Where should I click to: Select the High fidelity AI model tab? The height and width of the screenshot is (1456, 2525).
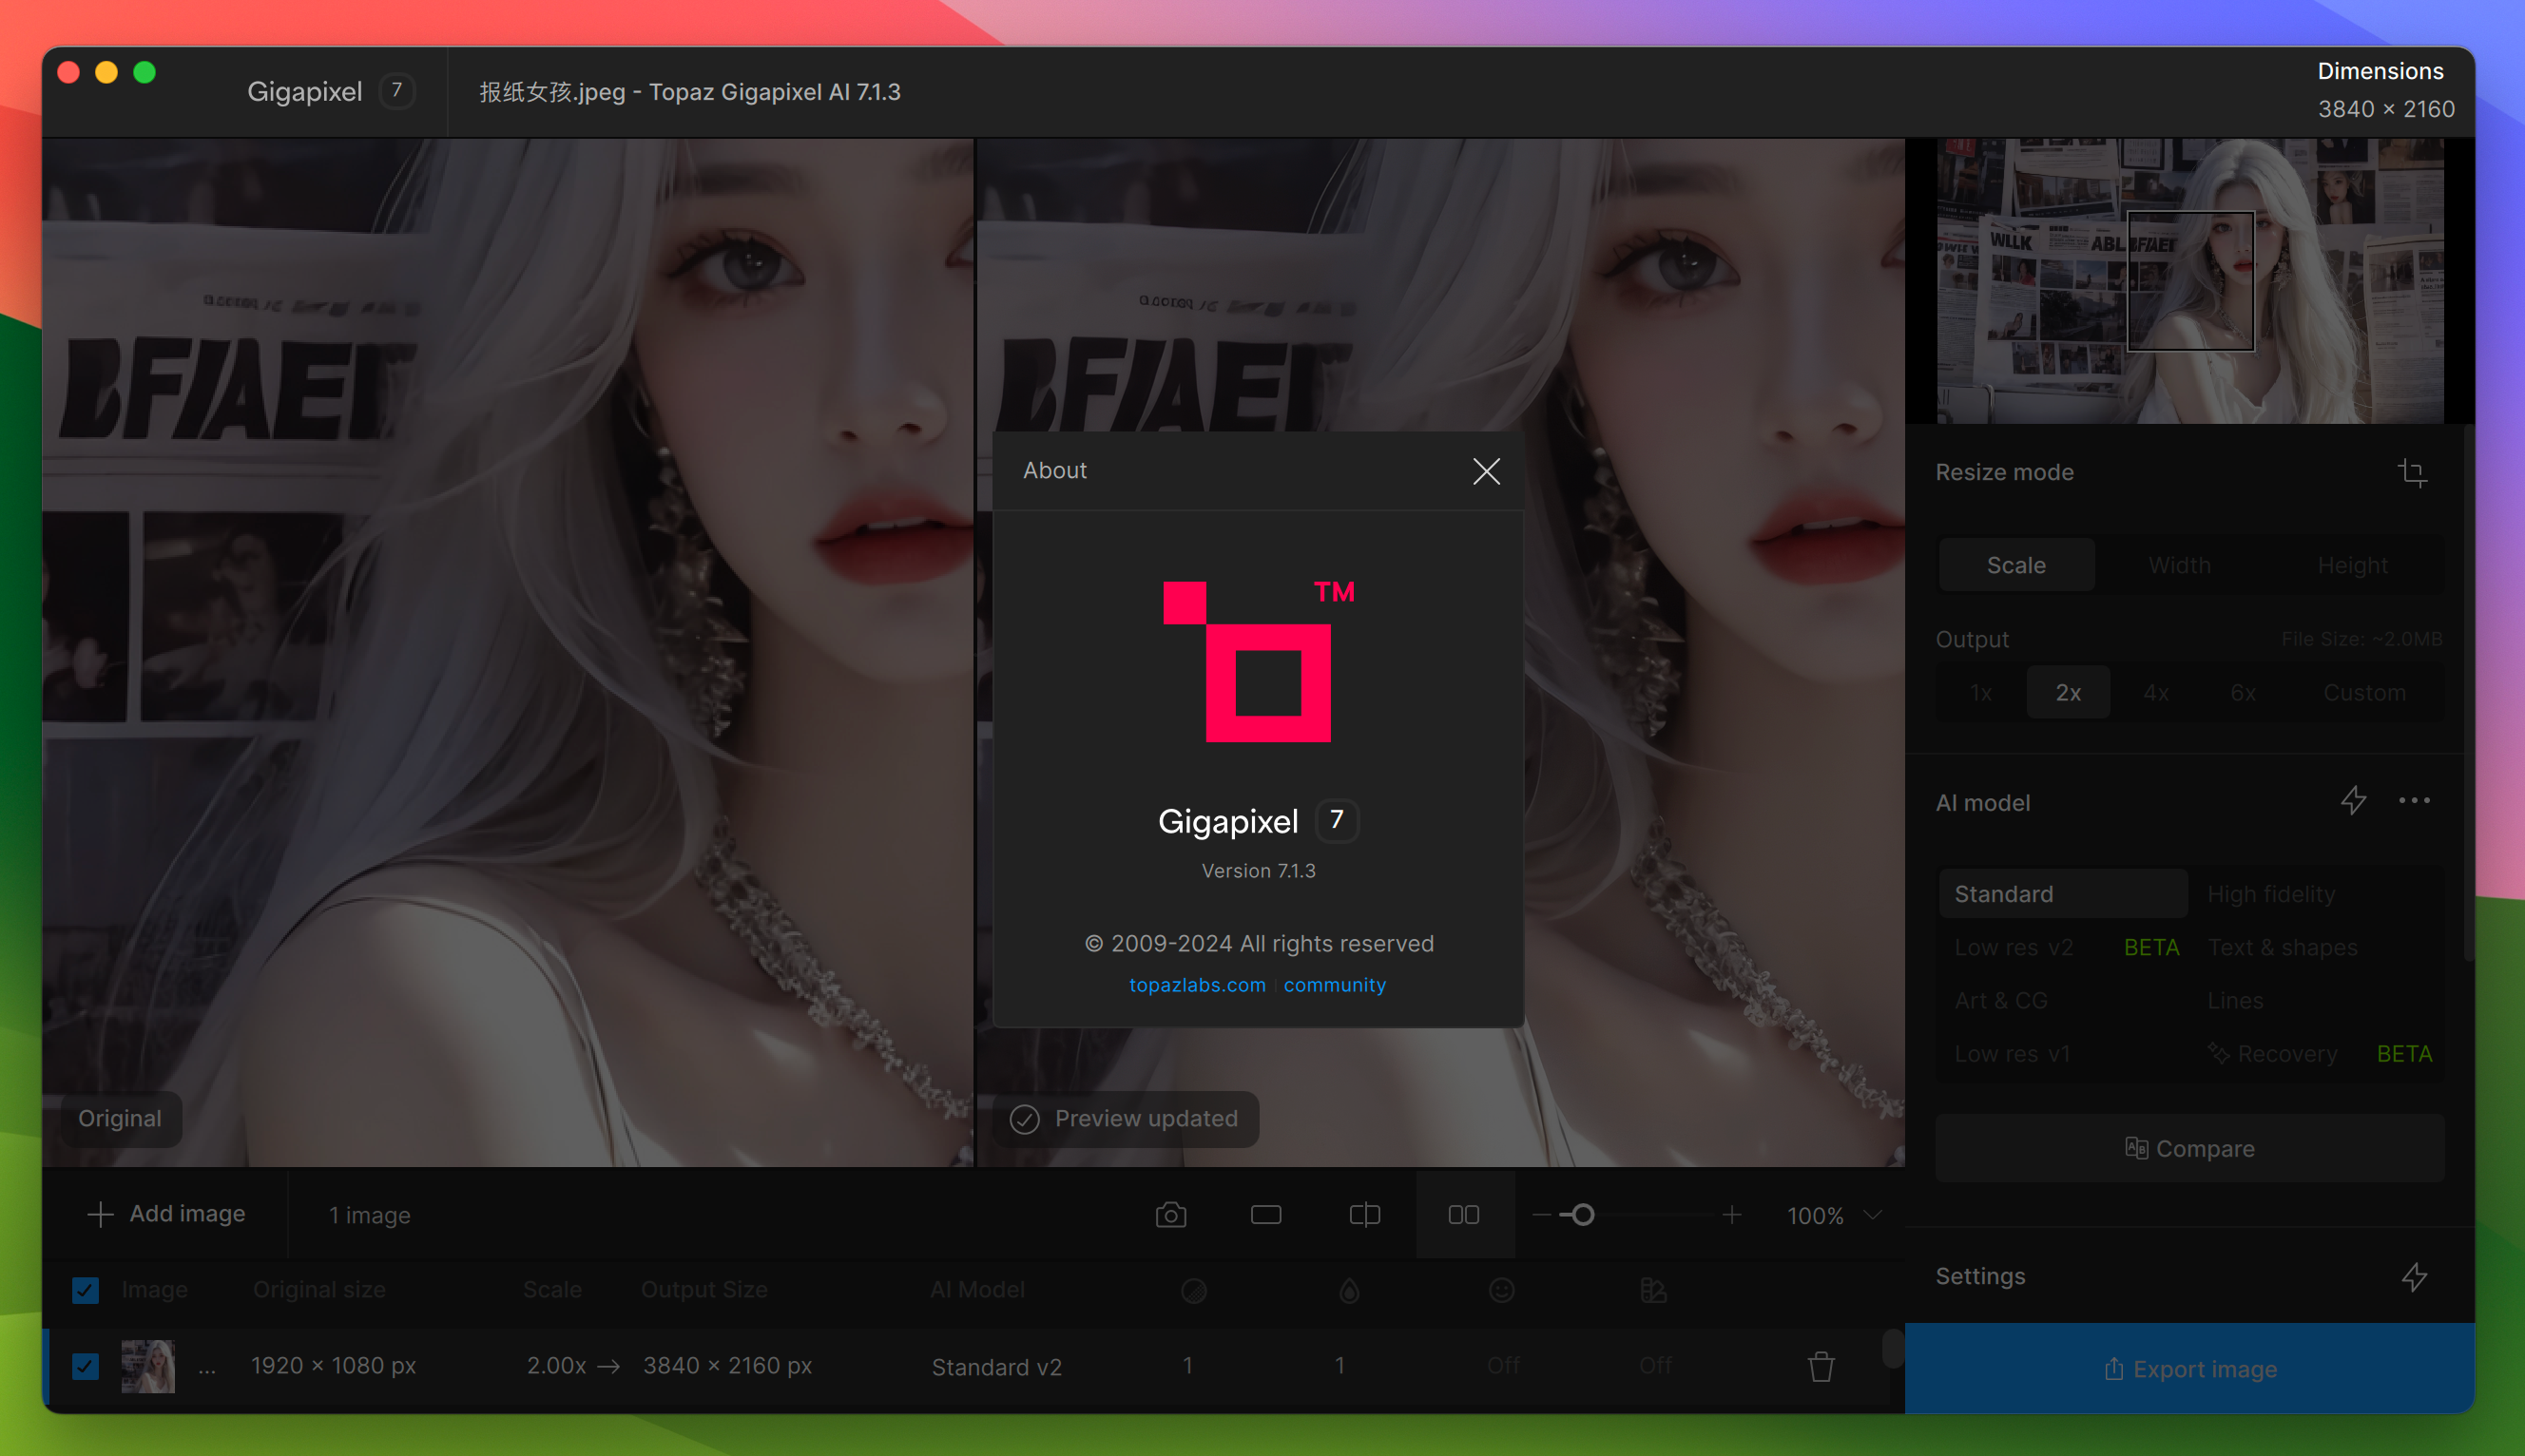[x=2272, y=892]
